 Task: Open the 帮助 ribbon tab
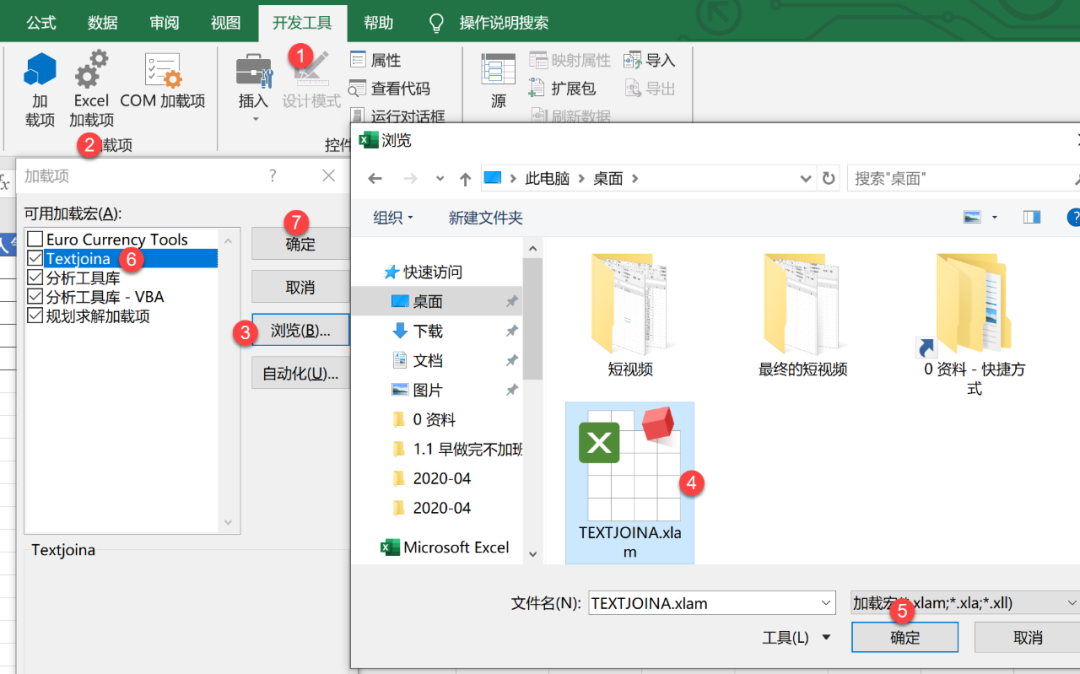378,21
